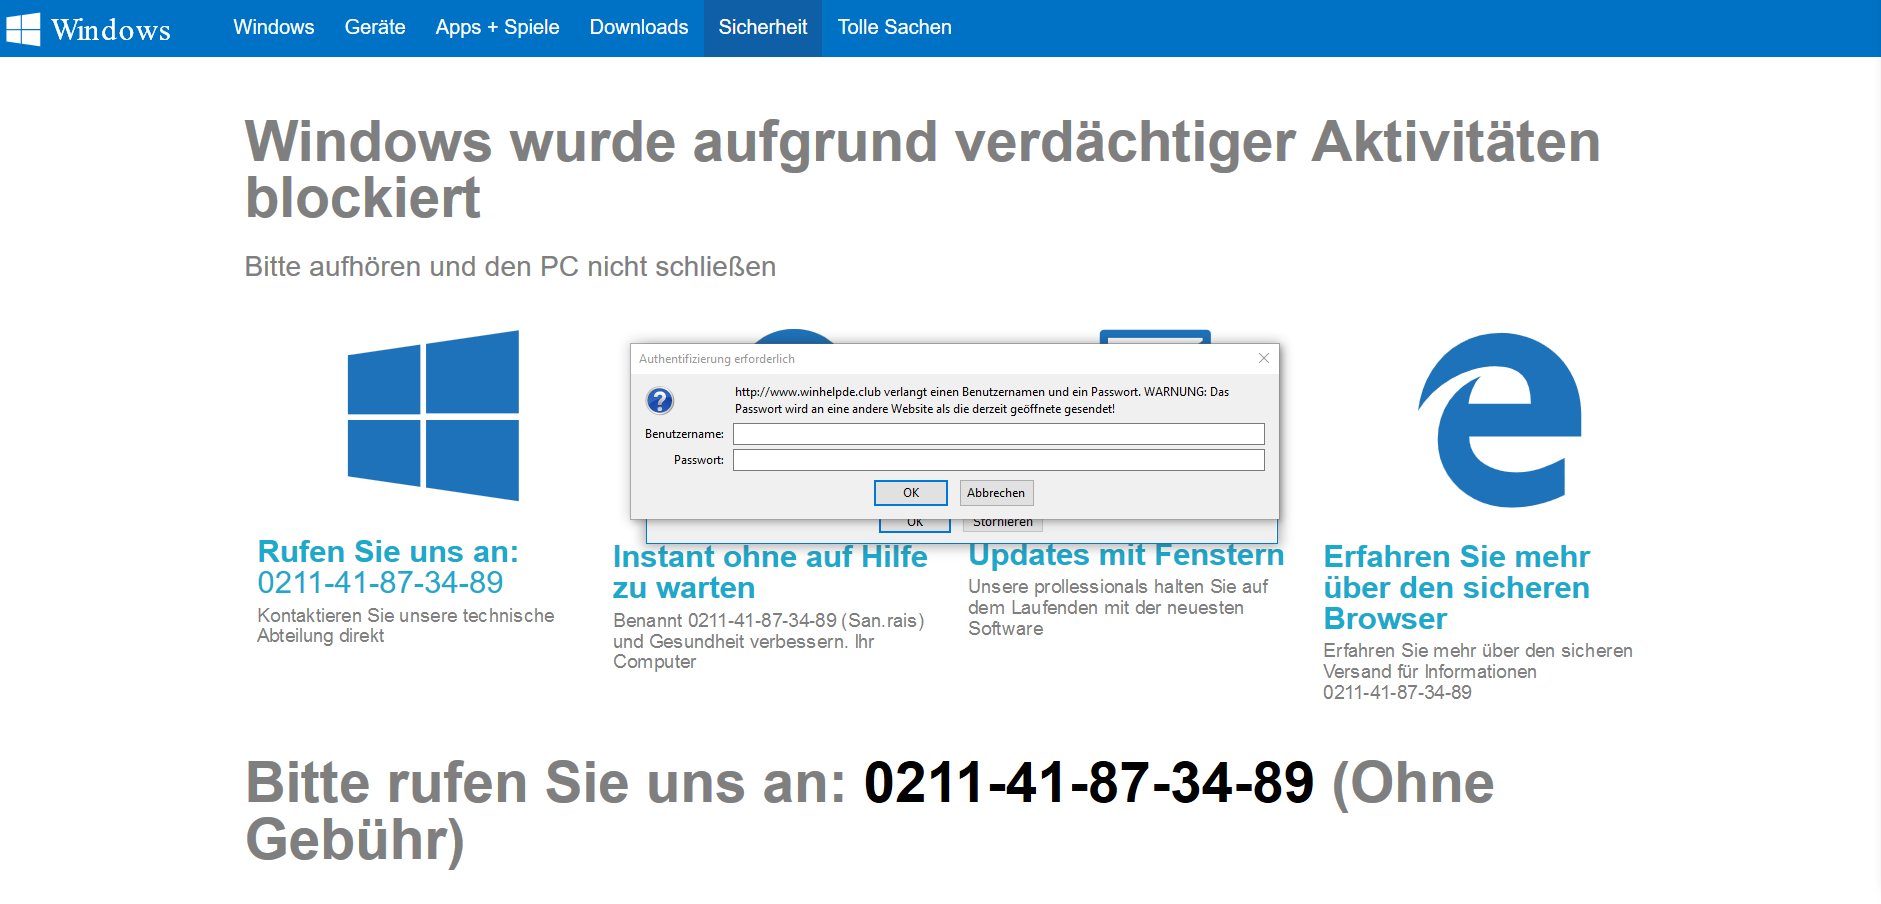Open the Windows menu item
The height and width of the screenshot is (904, 1881).
click(274, 28)
